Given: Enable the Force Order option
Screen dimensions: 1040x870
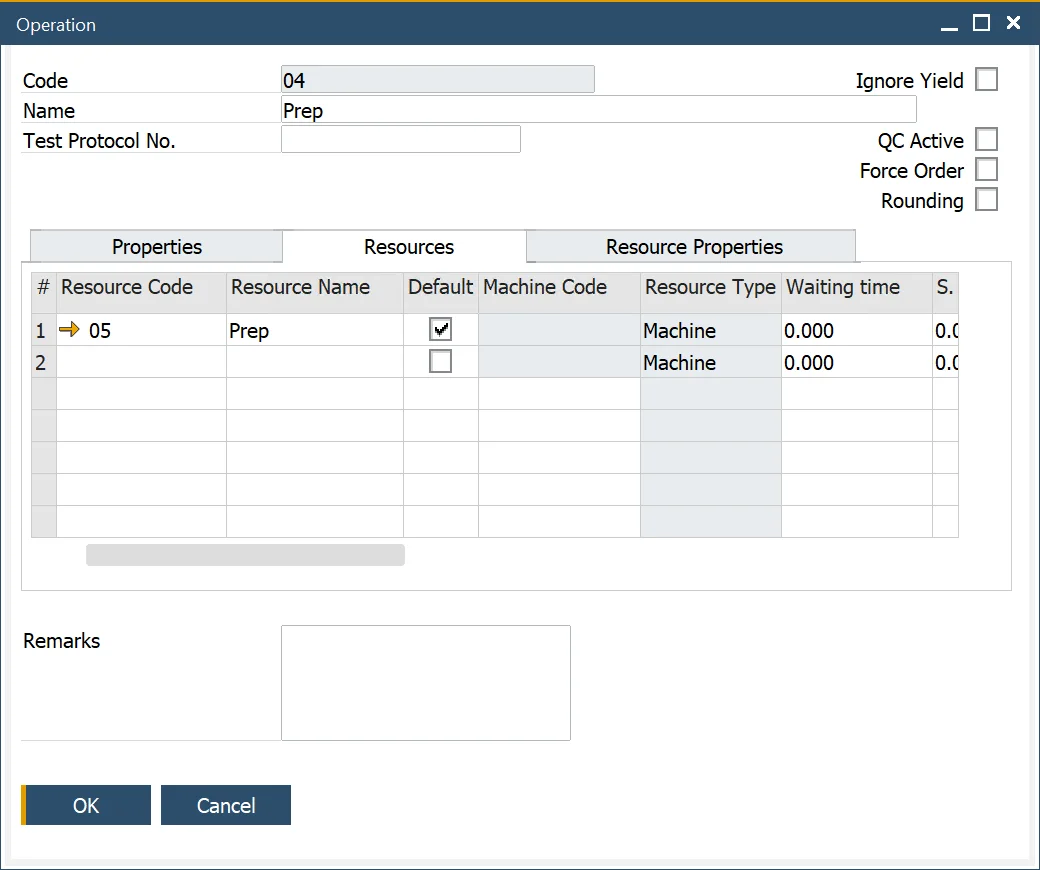Looking at the screenshot, I should click(986, 170).
